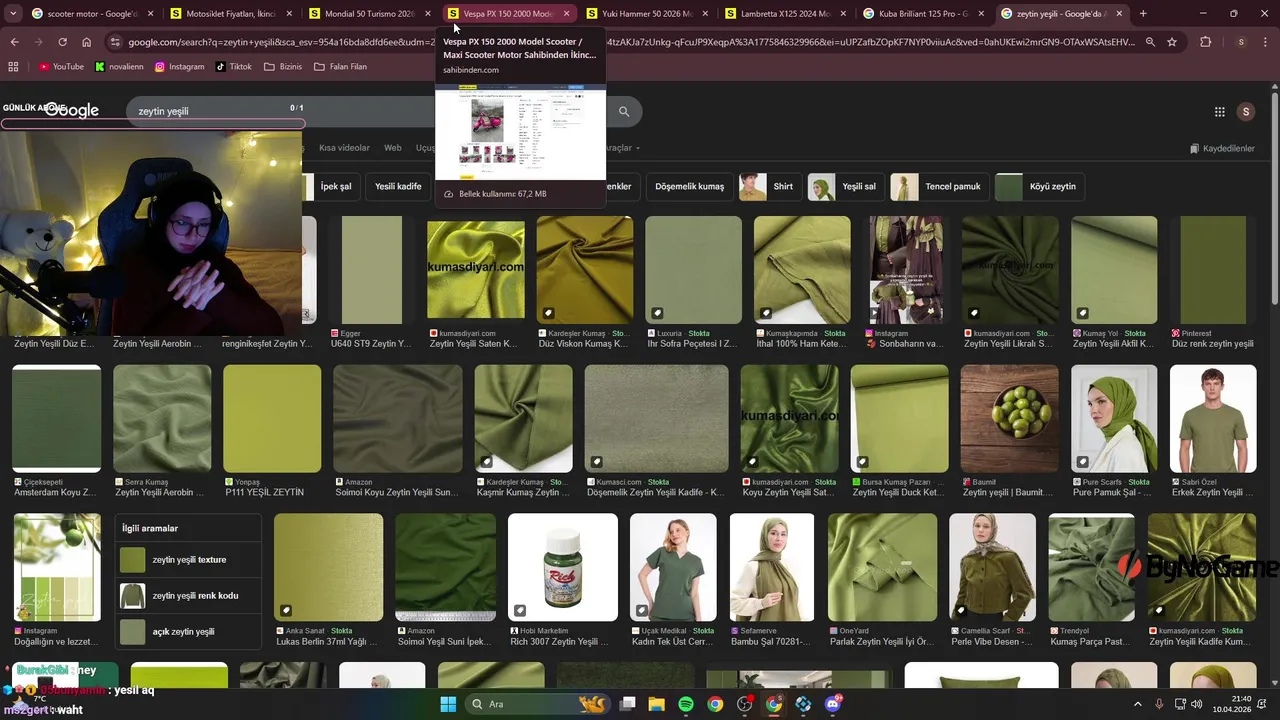Viewport: 1280px width, 720px height.
Task: Open Task View on the taskbar
Action: 626,704
